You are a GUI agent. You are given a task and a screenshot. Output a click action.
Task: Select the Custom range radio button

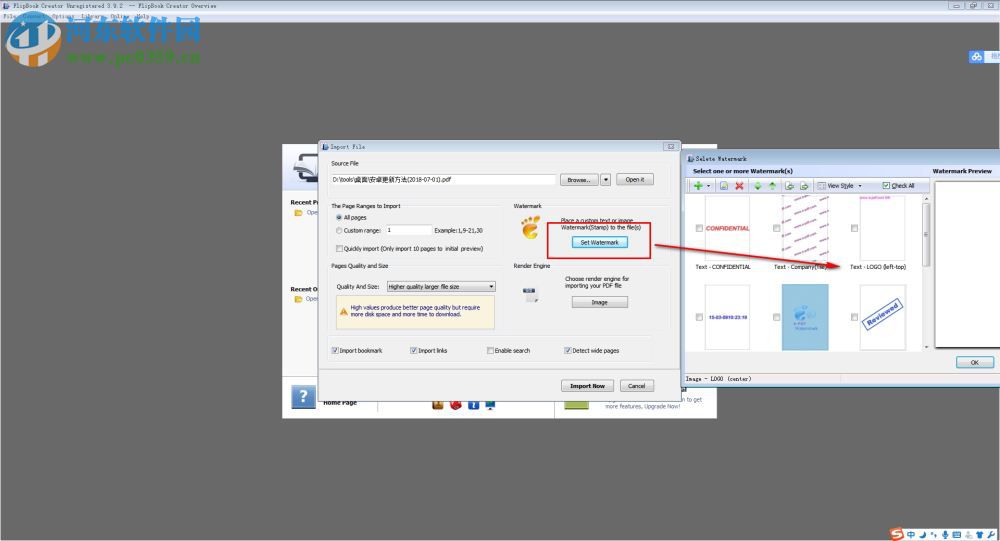click(339, 230)
